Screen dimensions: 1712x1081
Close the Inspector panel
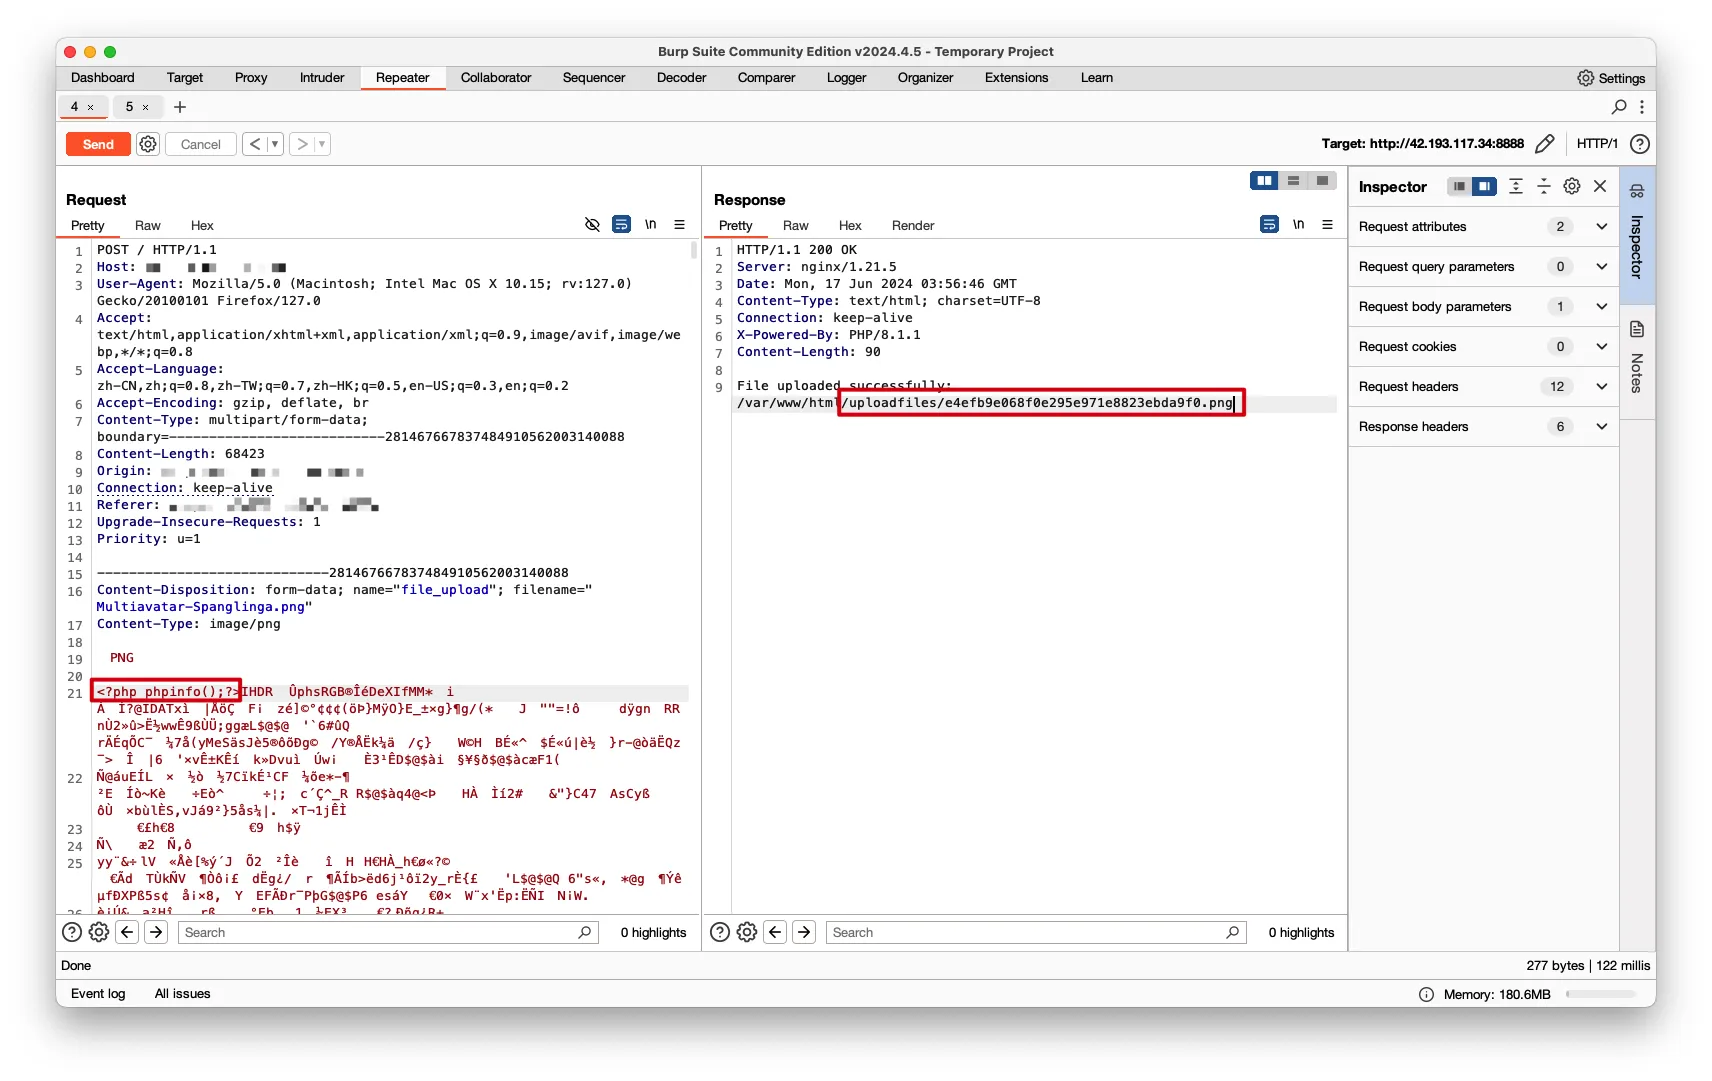coord(1600,187)
